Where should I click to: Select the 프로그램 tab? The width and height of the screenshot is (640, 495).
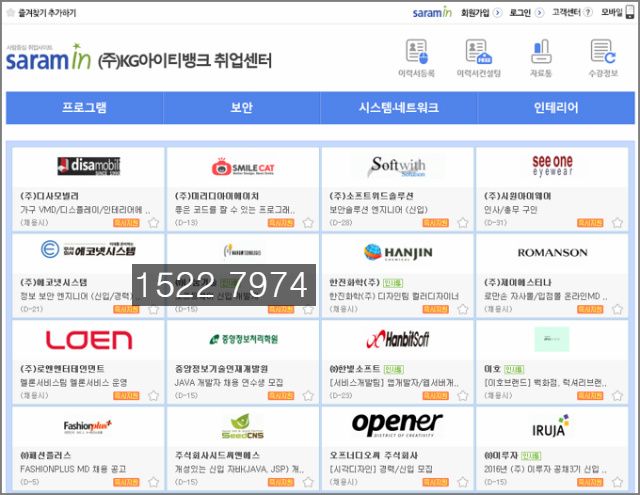pos(84,108)
